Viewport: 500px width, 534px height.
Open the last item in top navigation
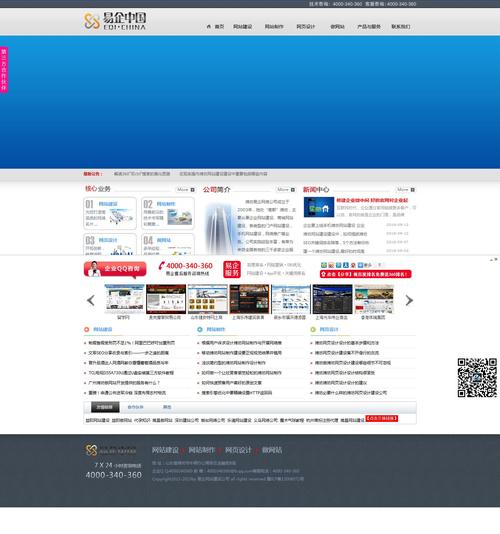point(401,27)
